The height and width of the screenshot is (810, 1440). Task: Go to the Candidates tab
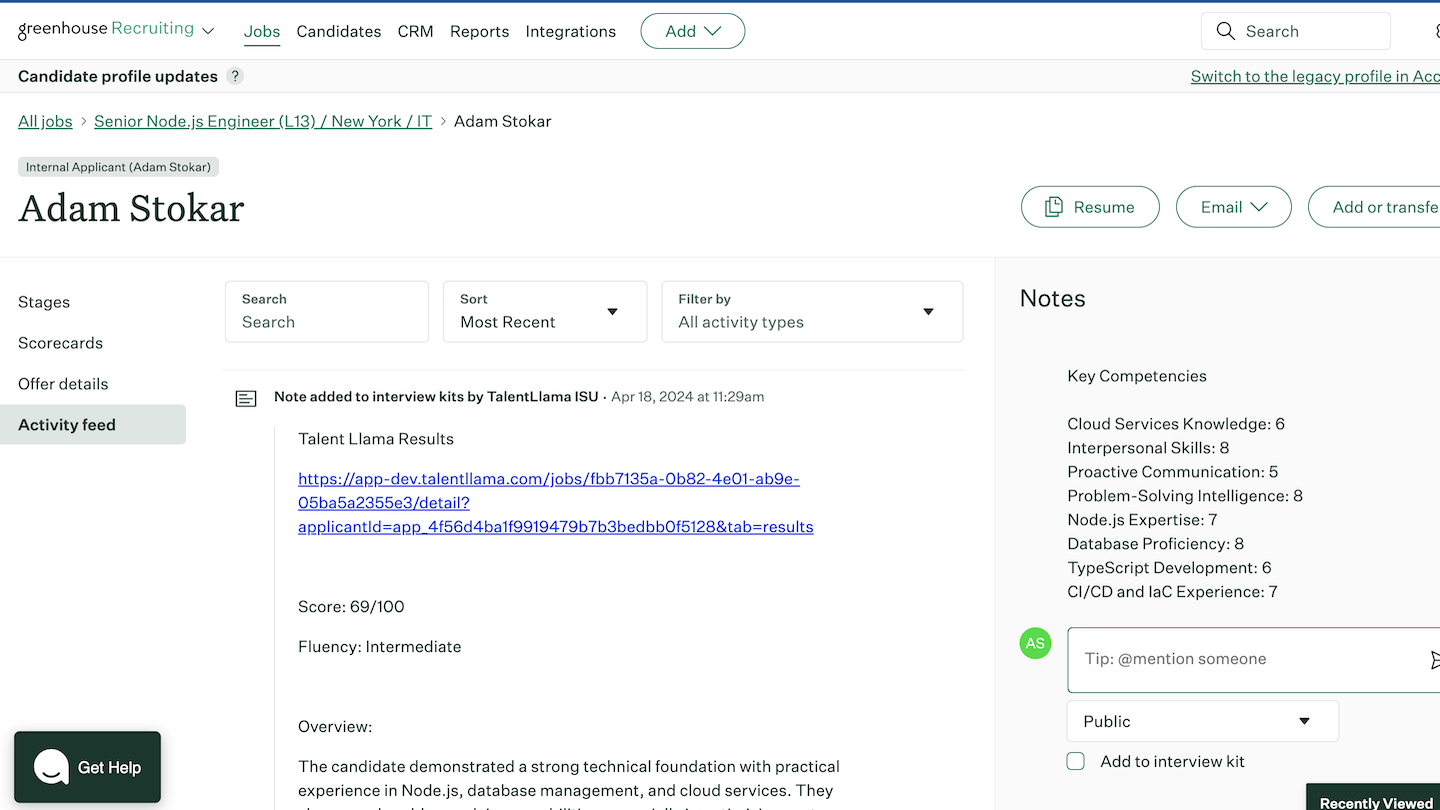coord(339,31)
